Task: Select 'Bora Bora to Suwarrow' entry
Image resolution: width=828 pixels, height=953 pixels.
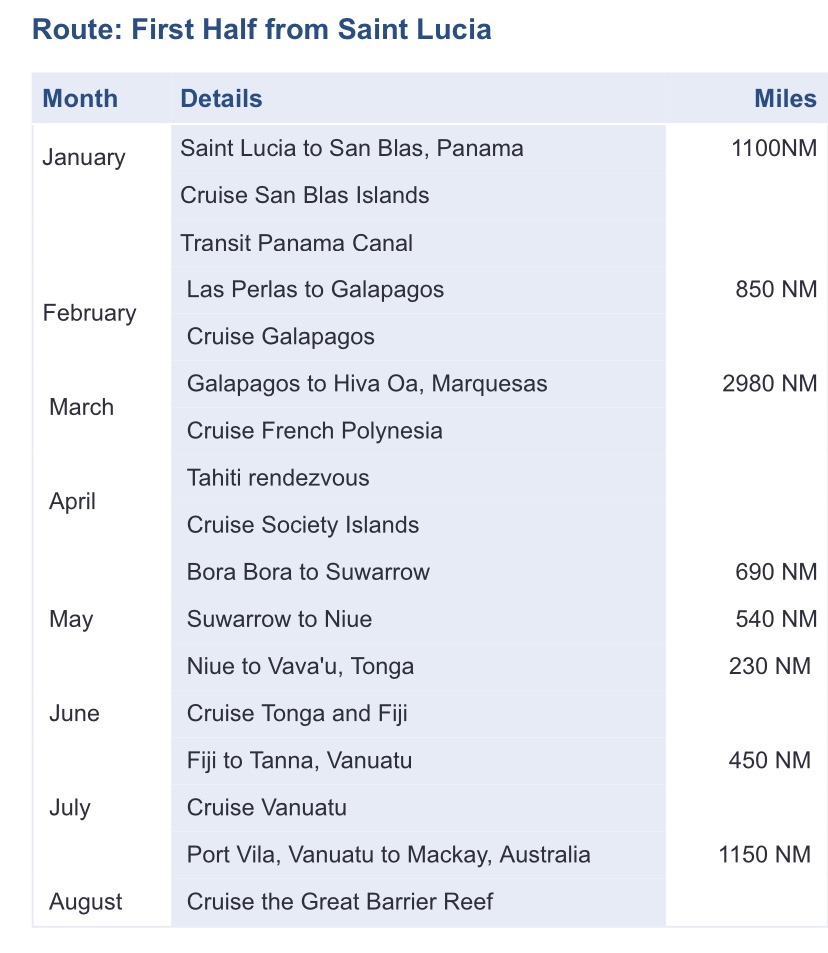Action: point(308,572)
